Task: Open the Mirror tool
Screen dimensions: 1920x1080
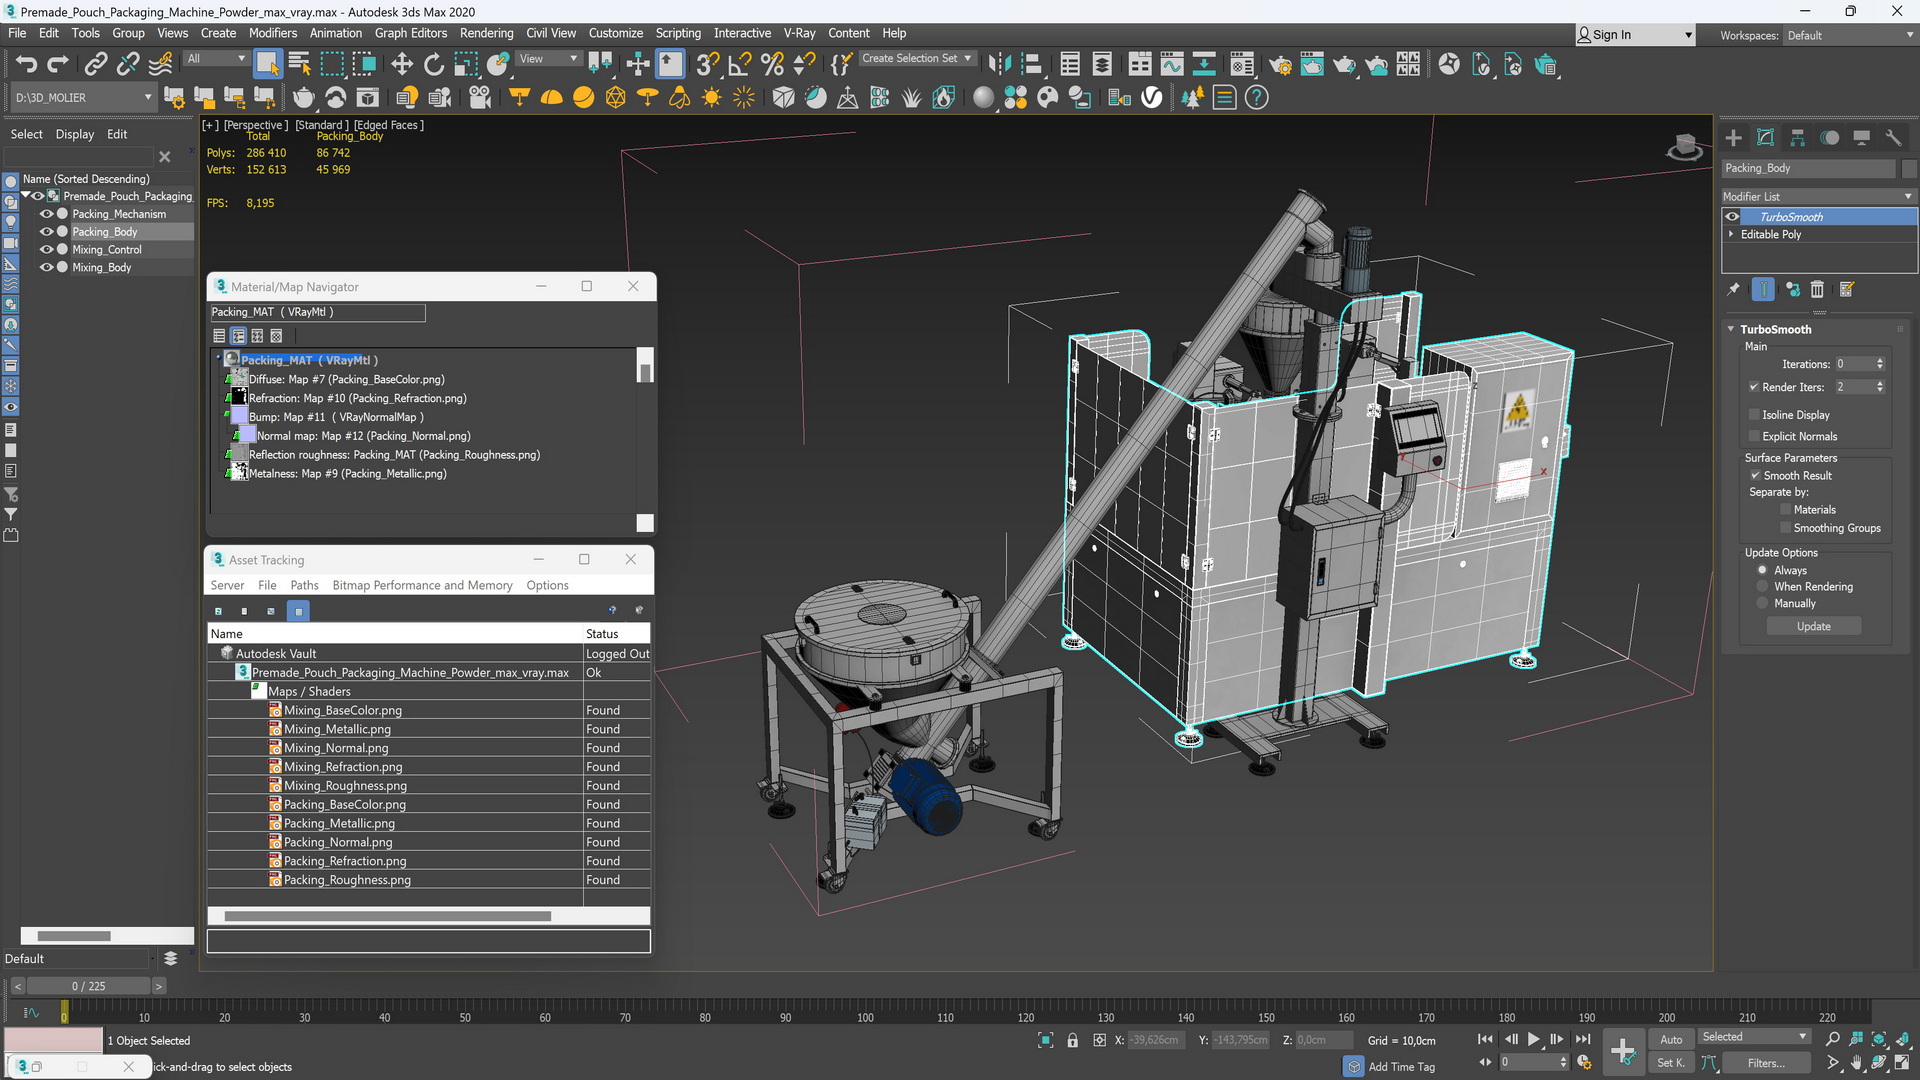Action: click(x=998, y=65)
